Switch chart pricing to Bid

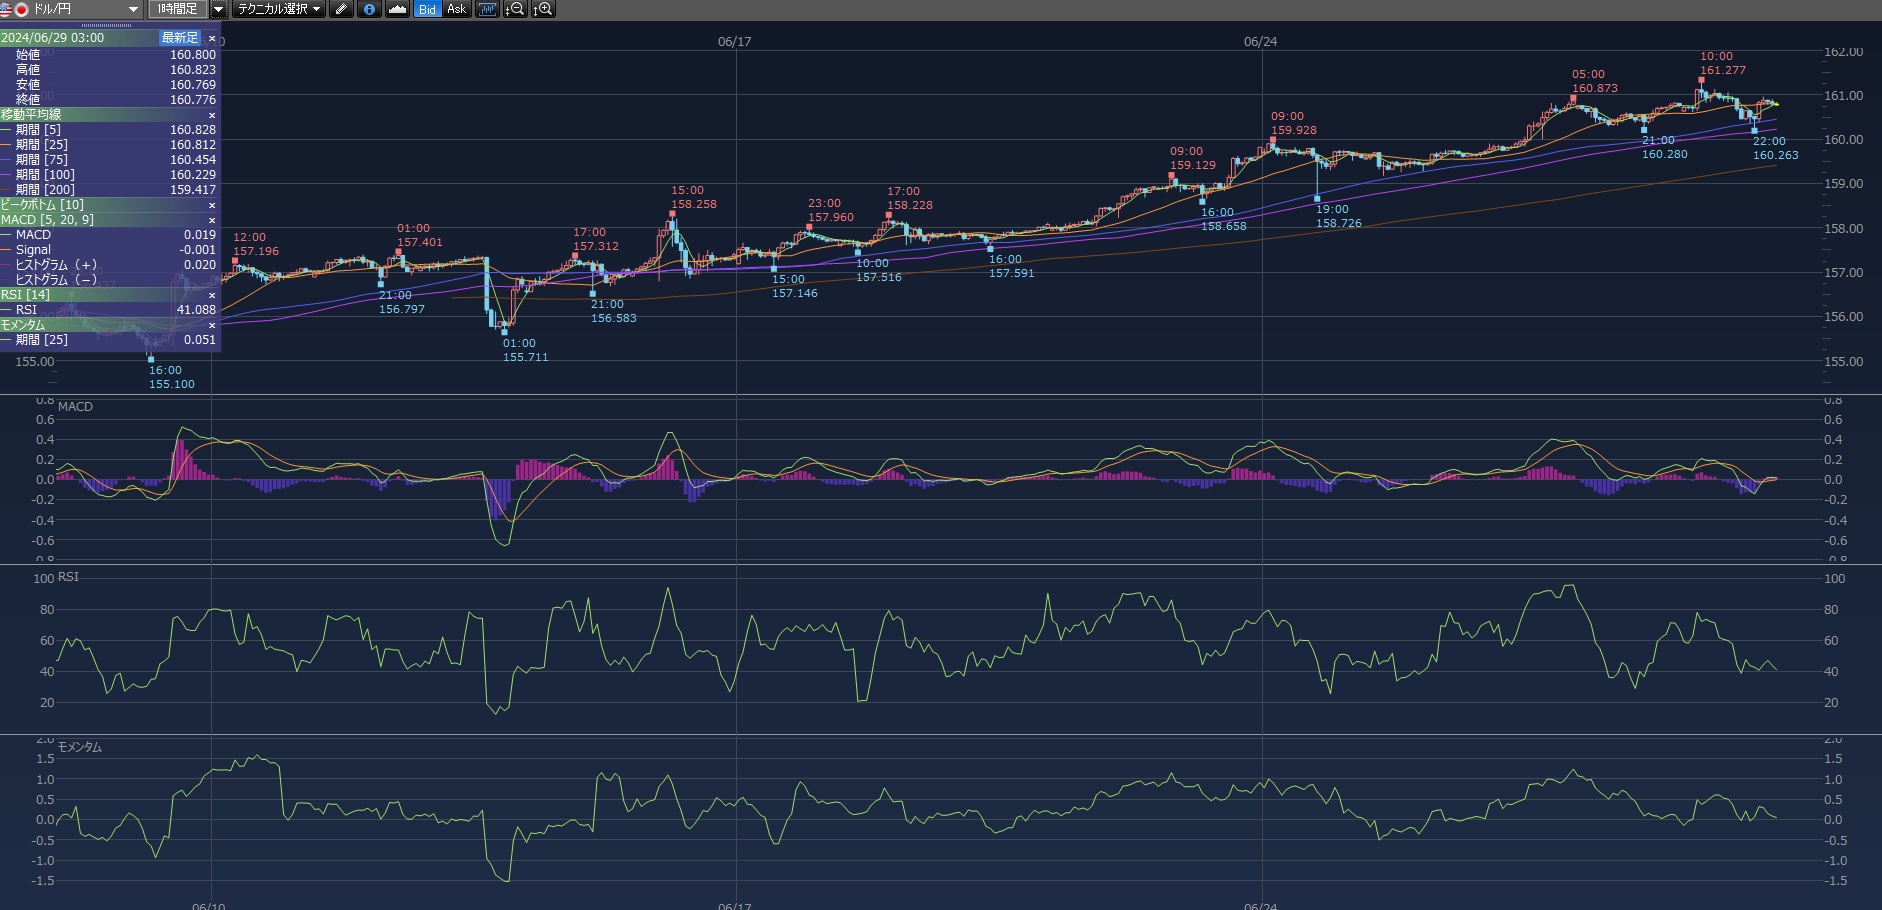coord(427,9)
